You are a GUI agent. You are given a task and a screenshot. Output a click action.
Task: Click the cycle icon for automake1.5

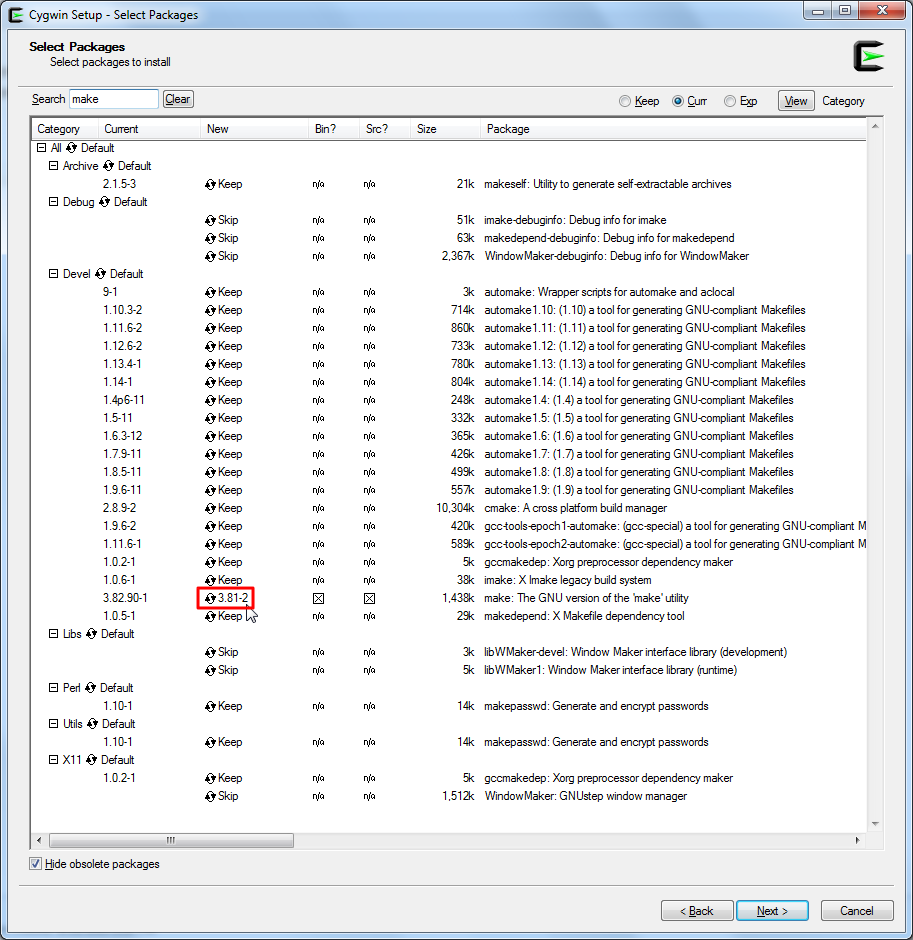pyautogui.click(x=210, y=418)
